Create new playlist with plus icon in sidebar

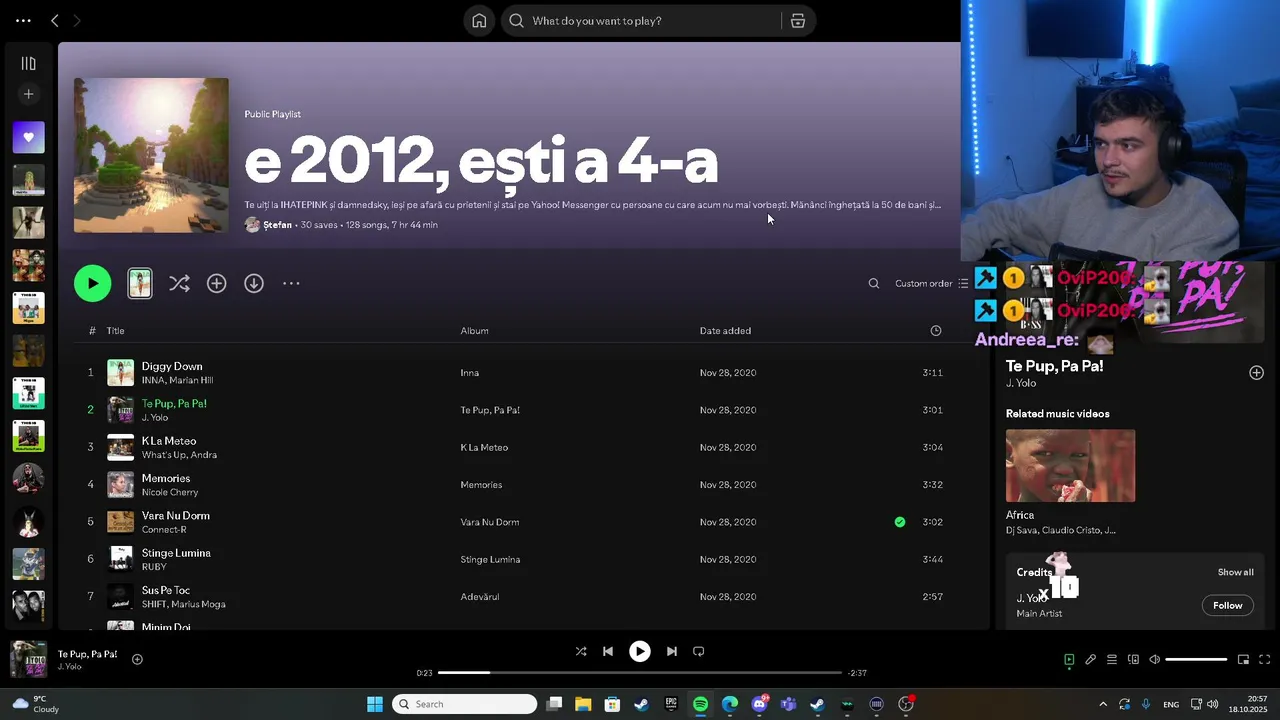[28, 94]
